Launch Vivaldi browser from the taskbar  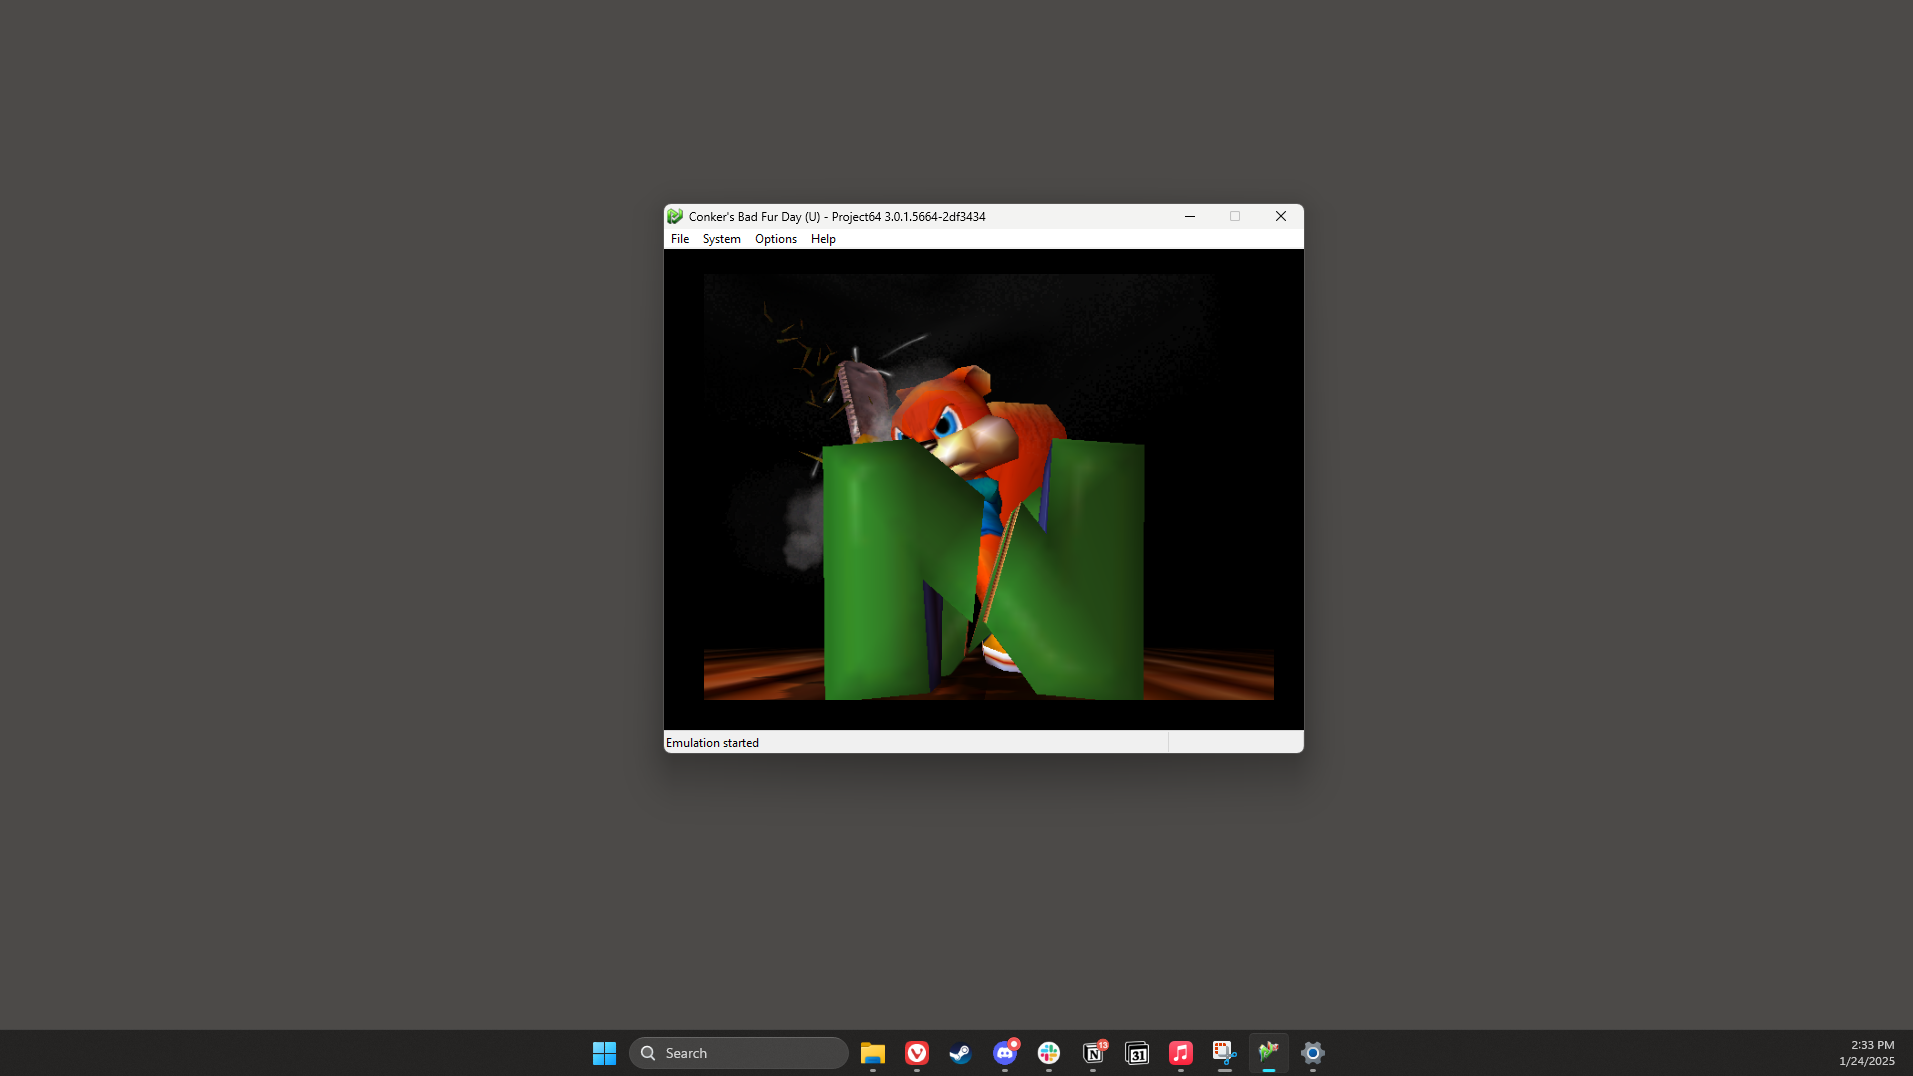917,1053
